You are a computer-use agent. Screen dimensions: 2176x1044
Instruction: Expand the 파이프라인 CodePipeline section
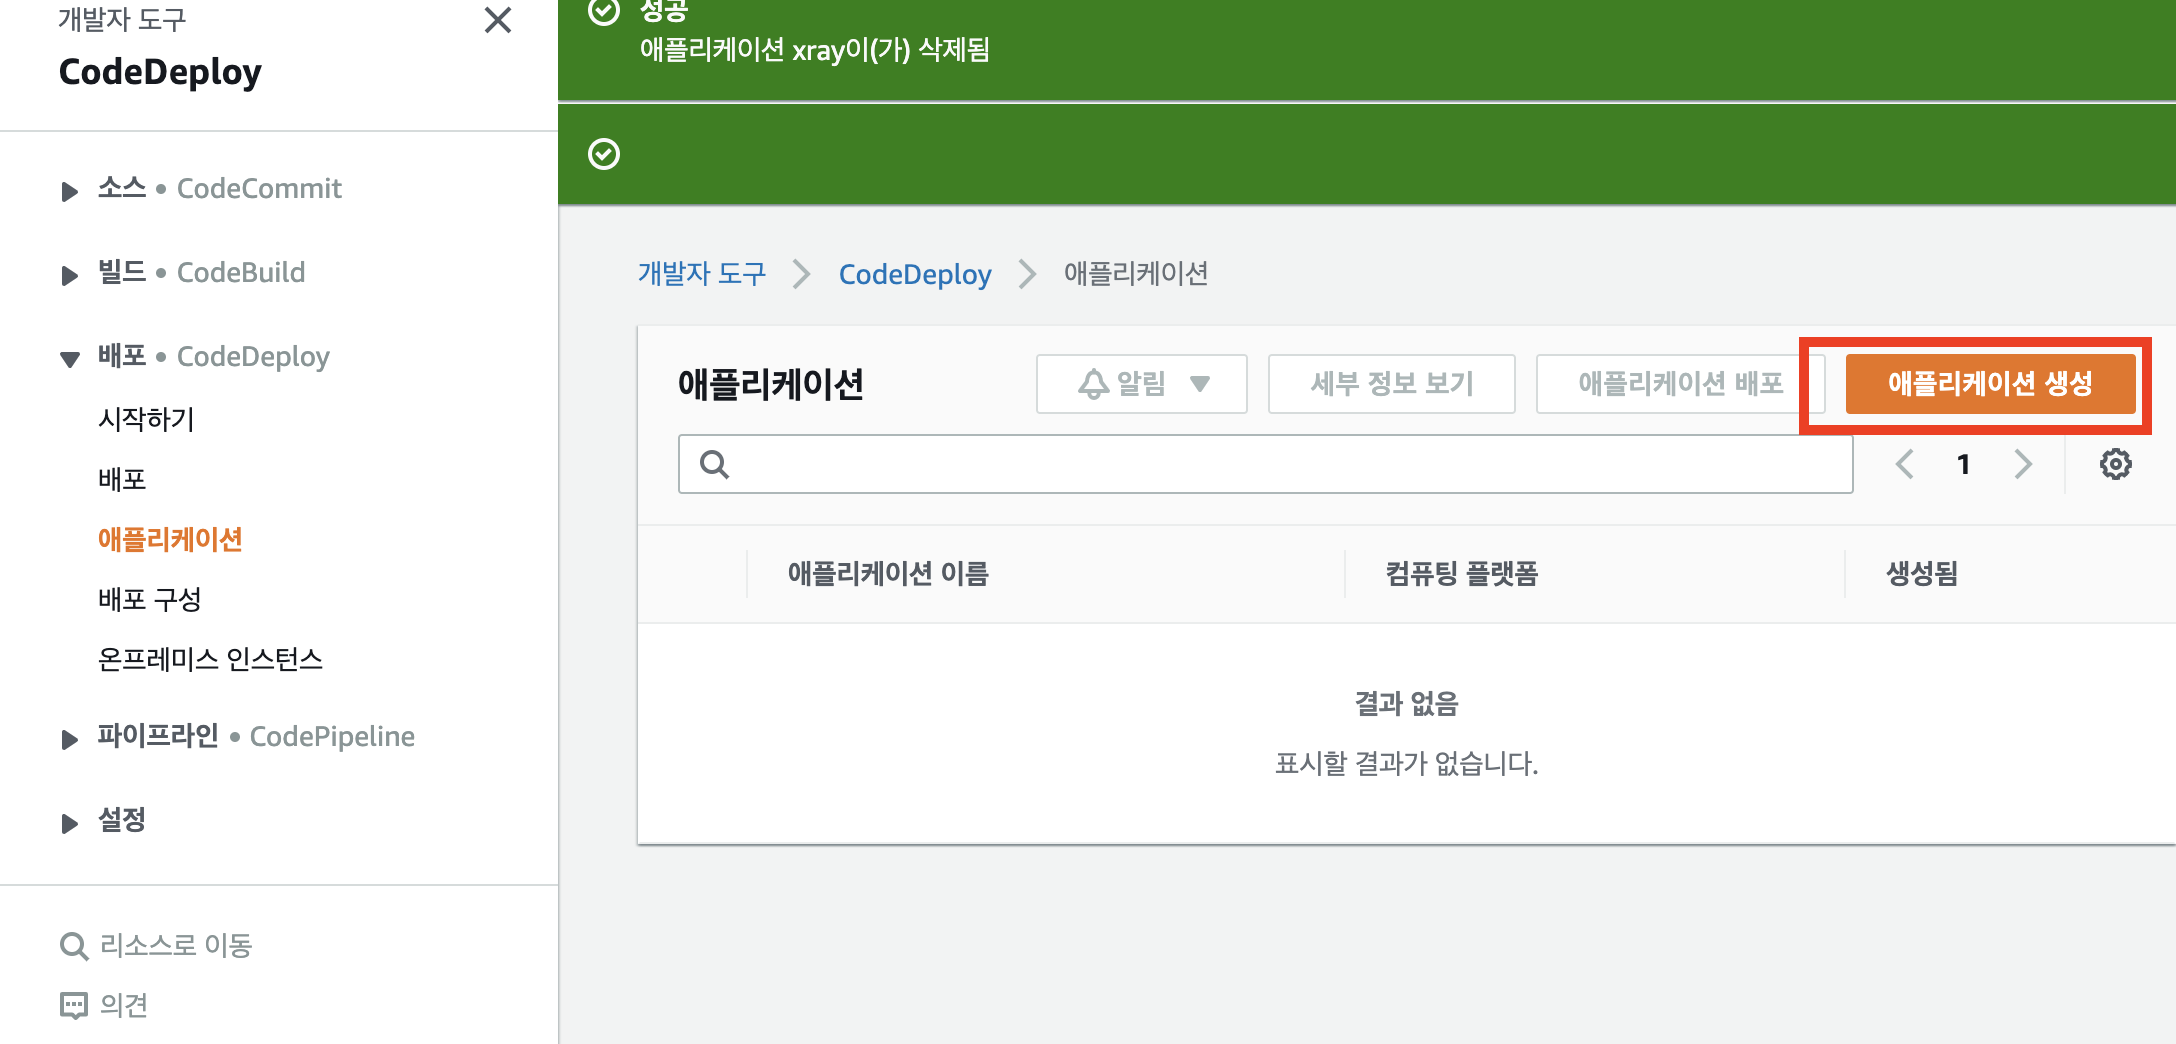point(69,738)
